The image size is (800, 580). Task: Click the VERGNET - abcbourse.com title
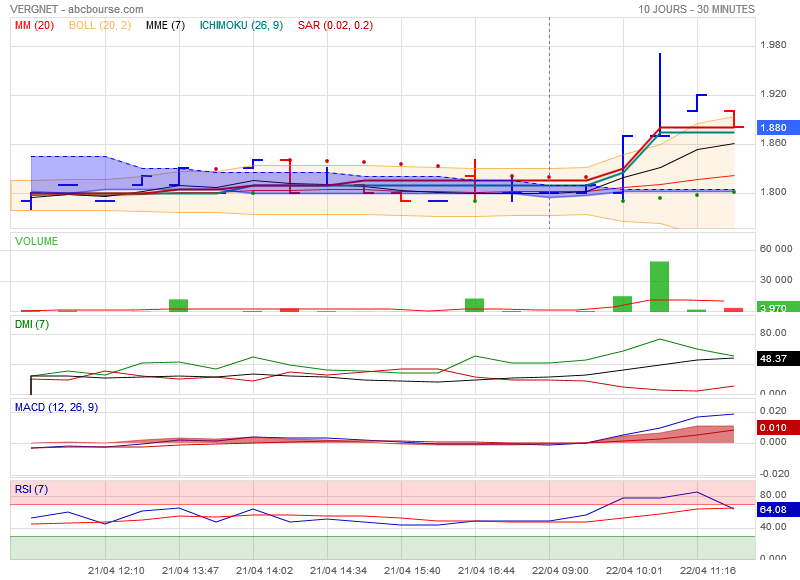(77, 9)
